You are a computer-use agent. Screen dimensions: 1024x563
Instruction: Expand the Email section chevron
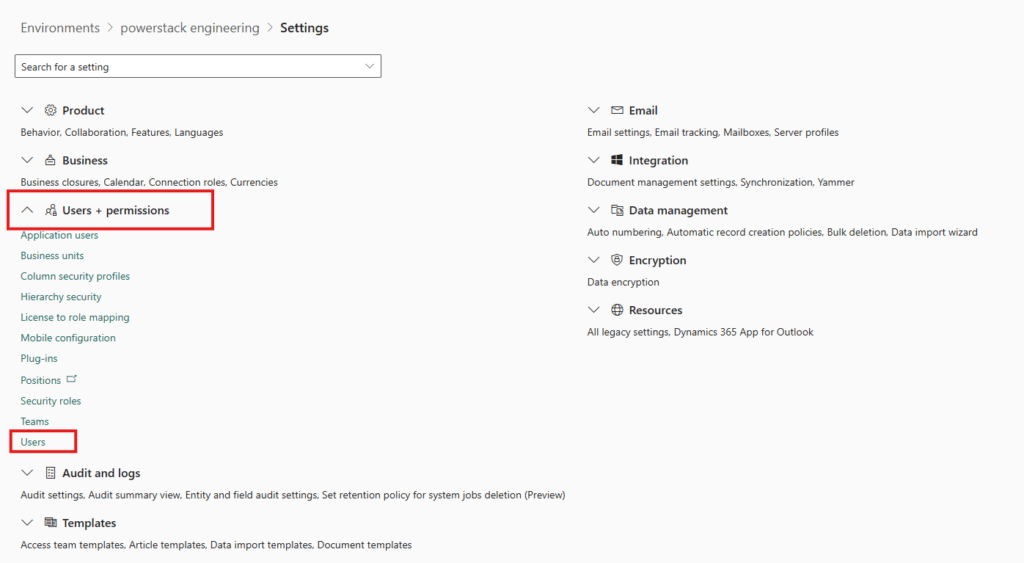click(594, 110)
